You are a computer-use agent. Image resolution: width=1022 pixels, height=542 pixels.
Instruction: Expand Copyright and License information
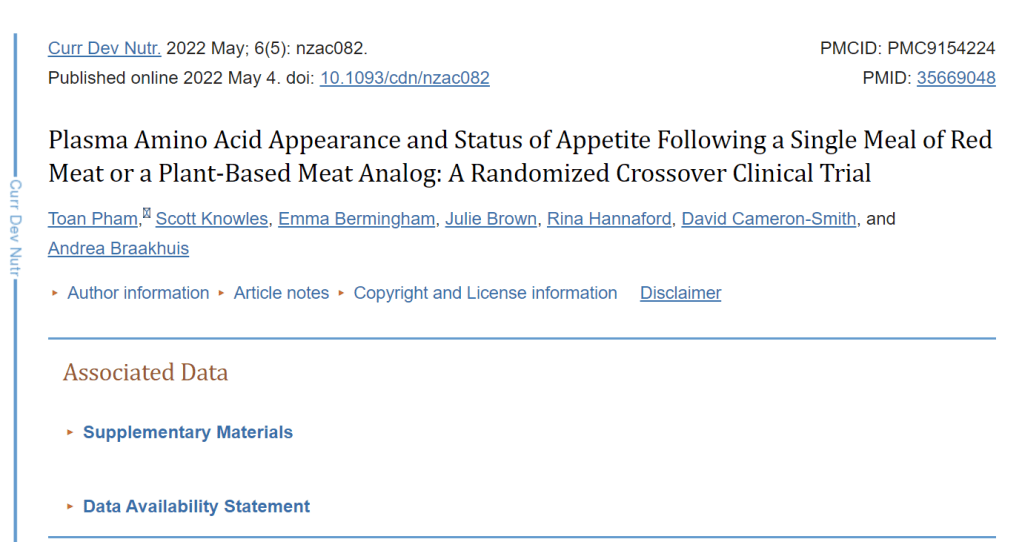pos(484,293)
